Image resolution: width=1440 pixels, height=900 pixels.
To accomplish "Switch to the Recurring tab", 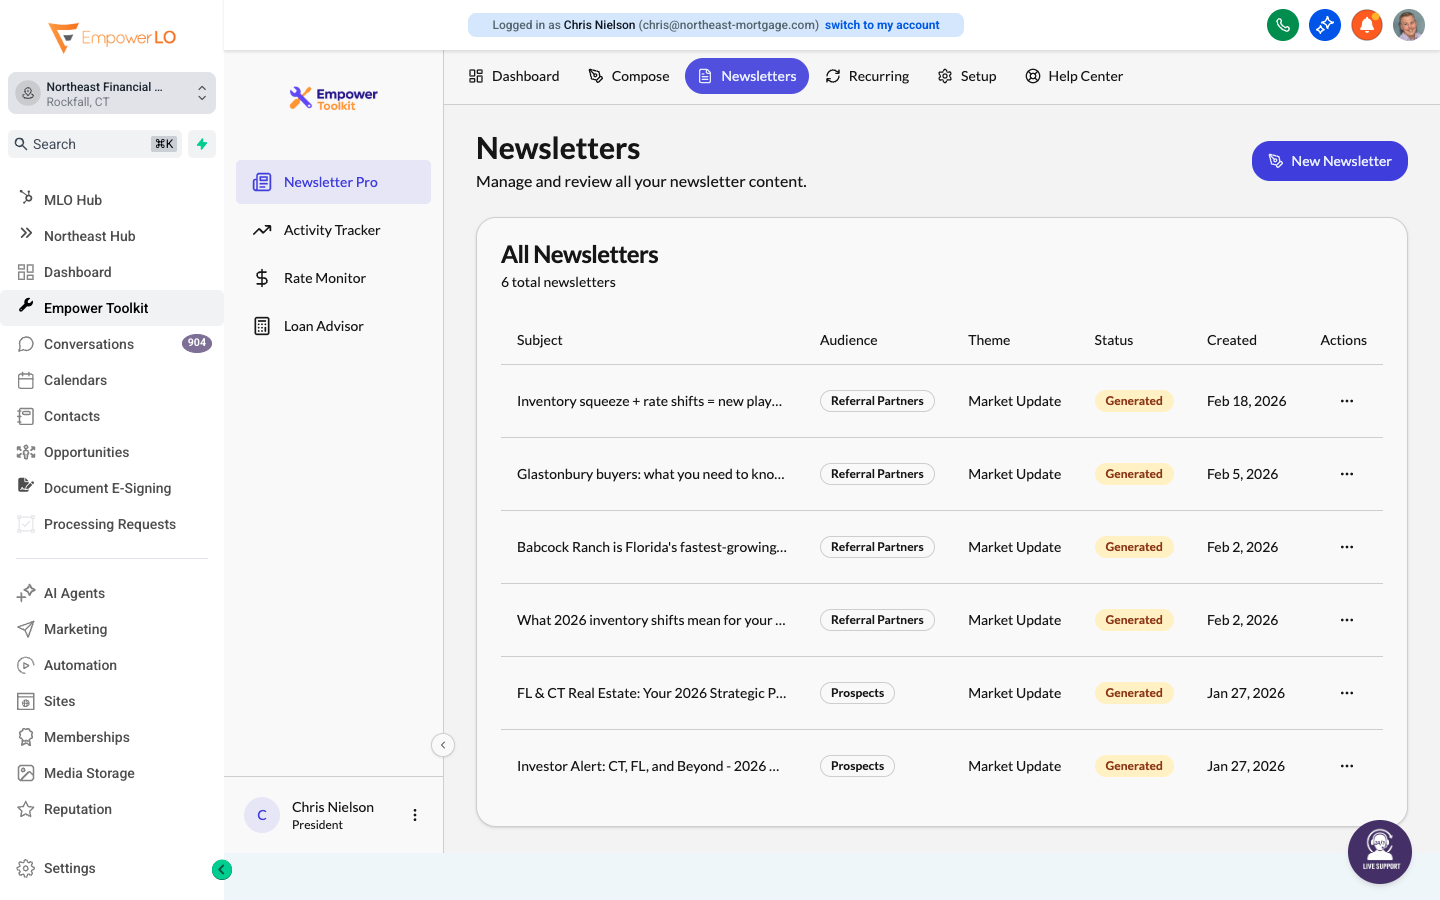I will coord(867,76).
